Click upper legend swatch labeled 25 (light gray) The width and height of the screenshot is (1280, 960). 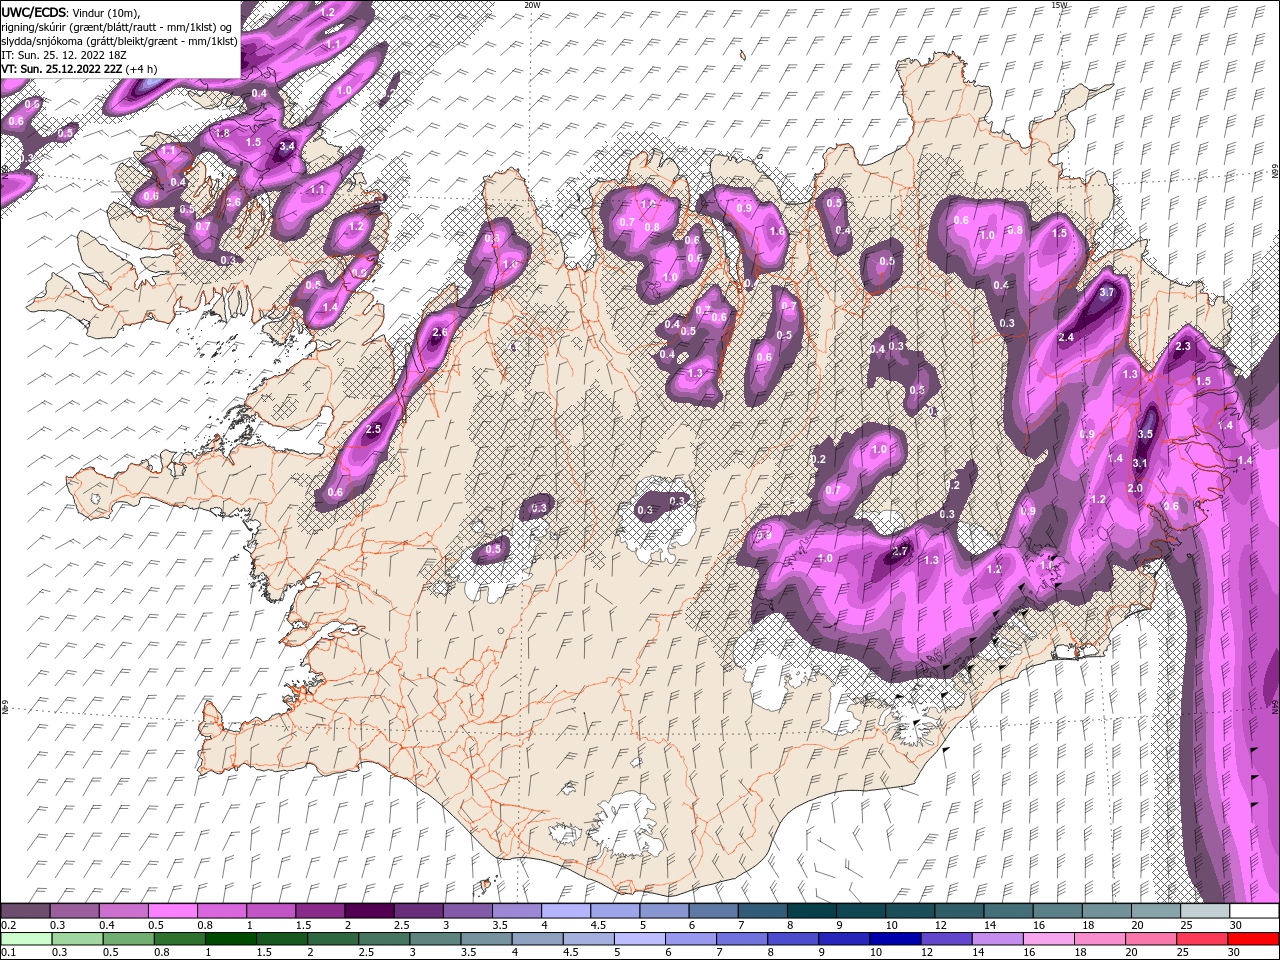[x=1204, y=911]
